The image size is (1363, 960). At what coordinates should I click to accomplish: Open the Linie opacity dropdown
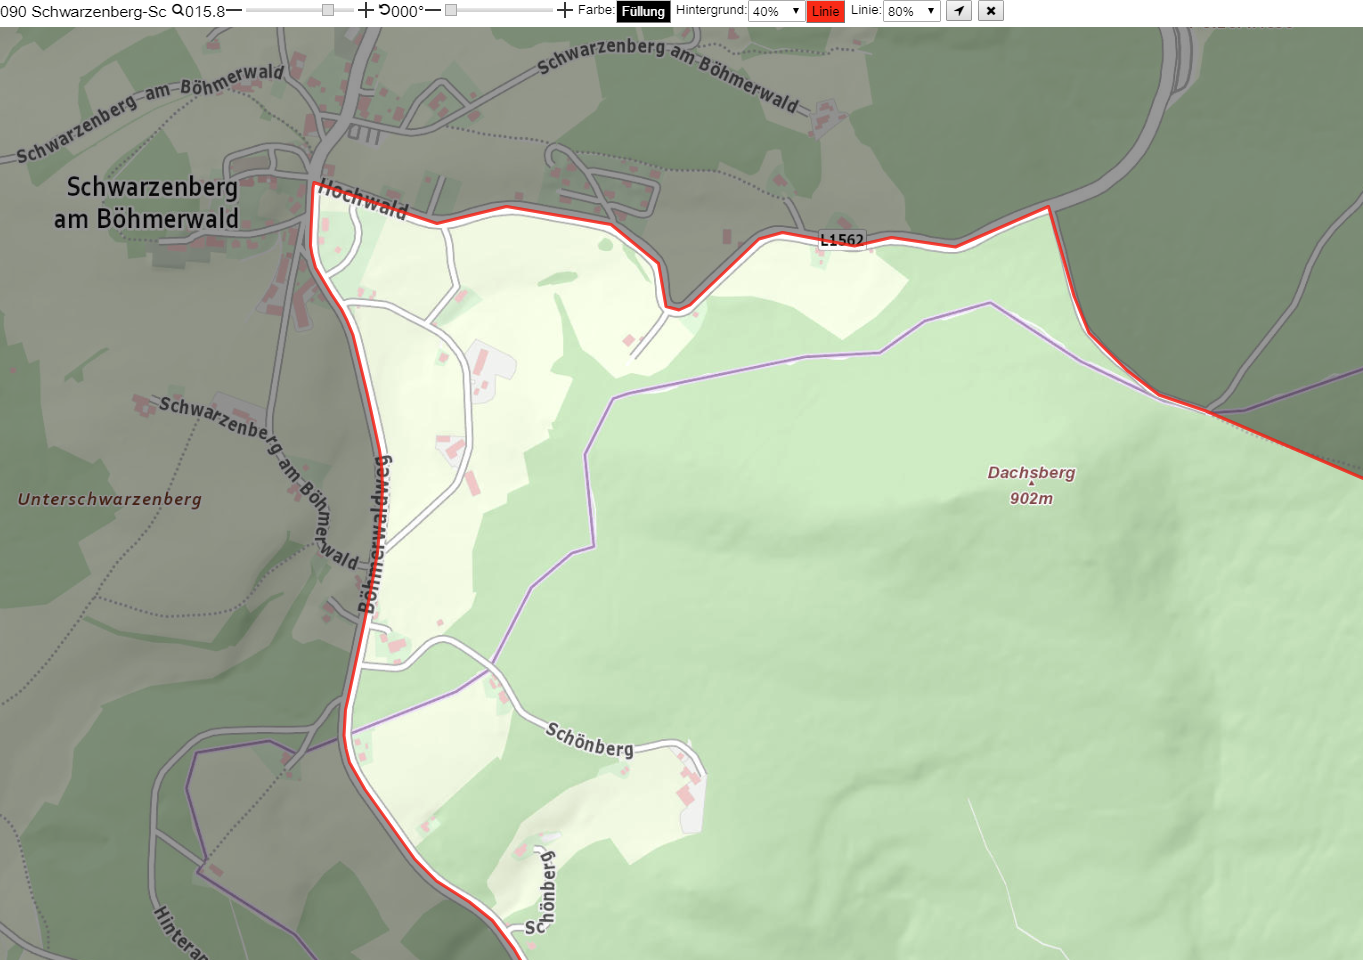tap(911, 11)
